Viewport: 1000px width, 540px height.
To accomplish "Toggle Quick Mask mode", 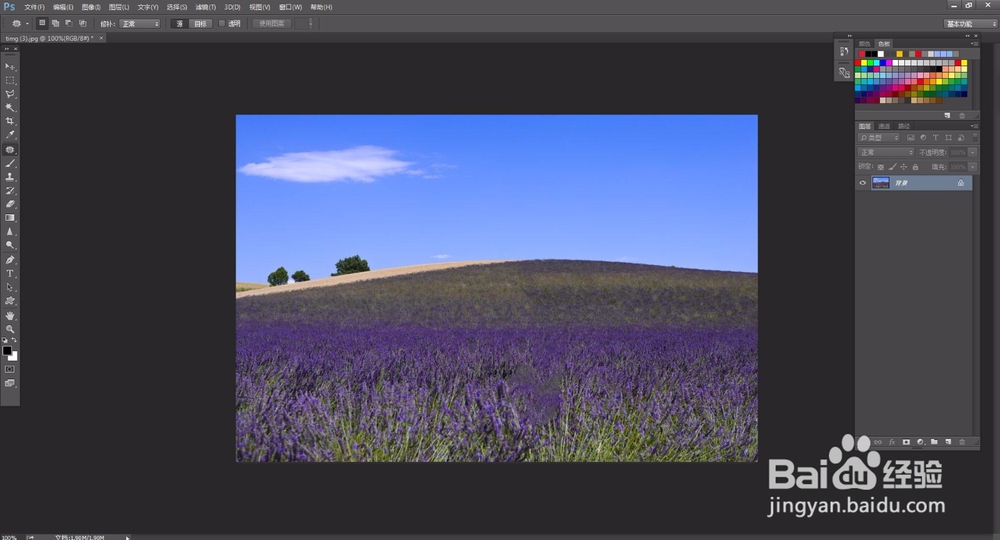I will [x=10, y=369].
